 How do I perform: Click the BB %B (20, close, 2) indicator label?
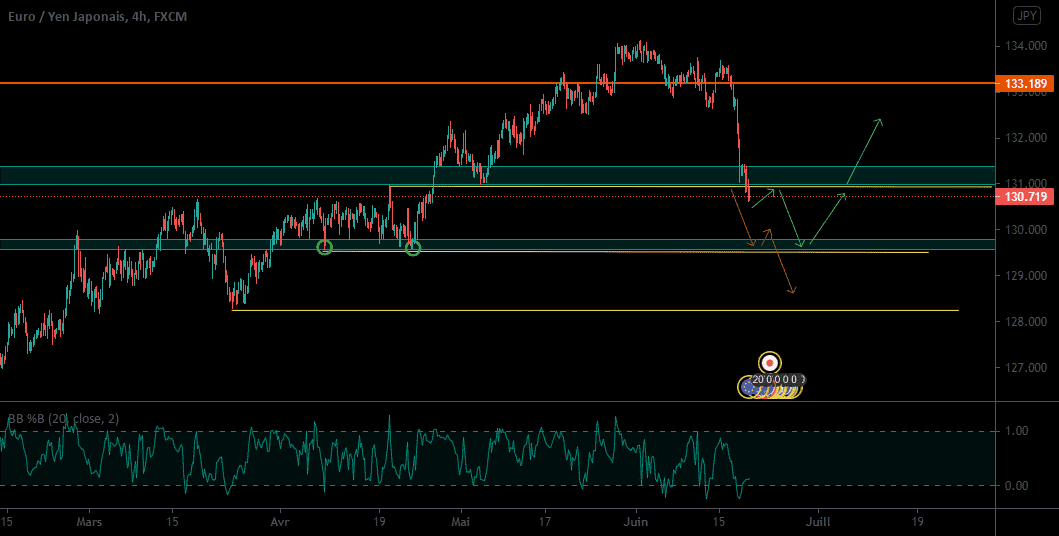(63, 419)
